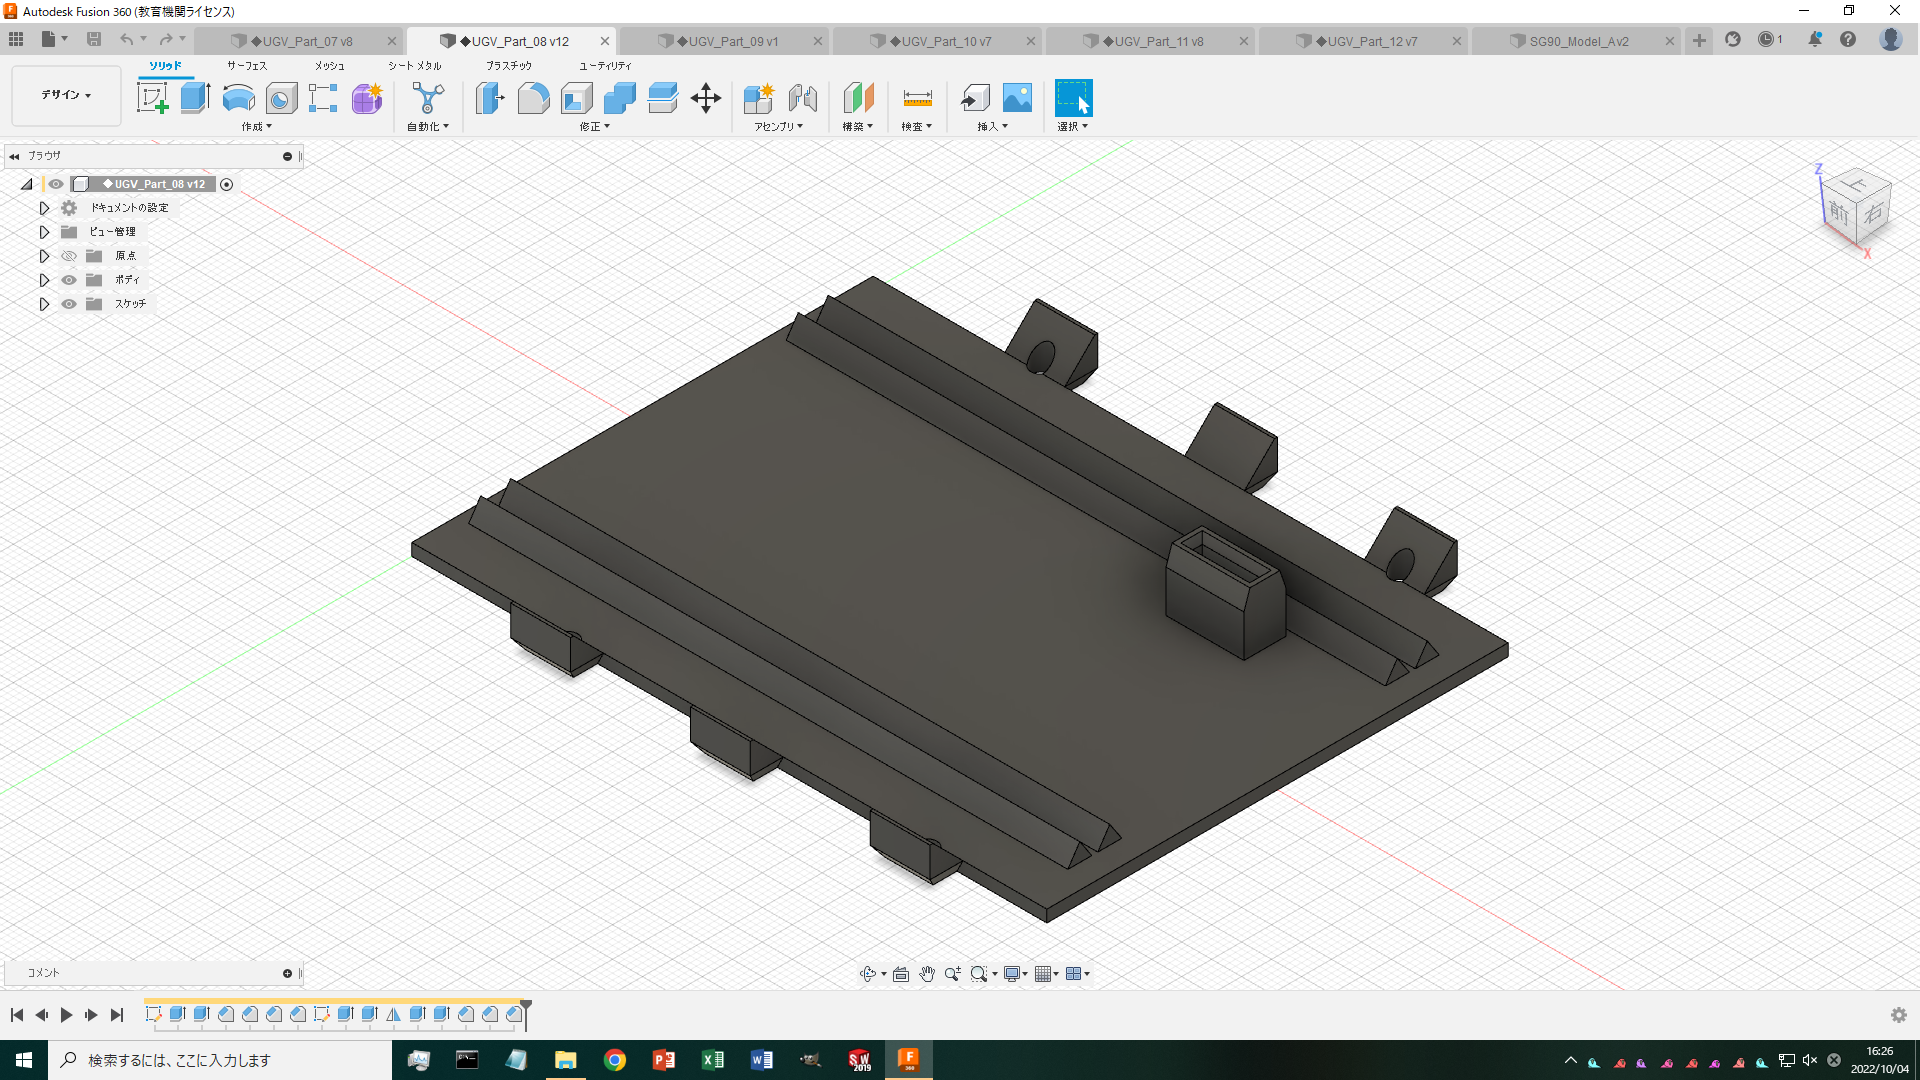Select the Combine tool
The height and width of the screenshot is (1080, 1920).
(x=619, y=98)
